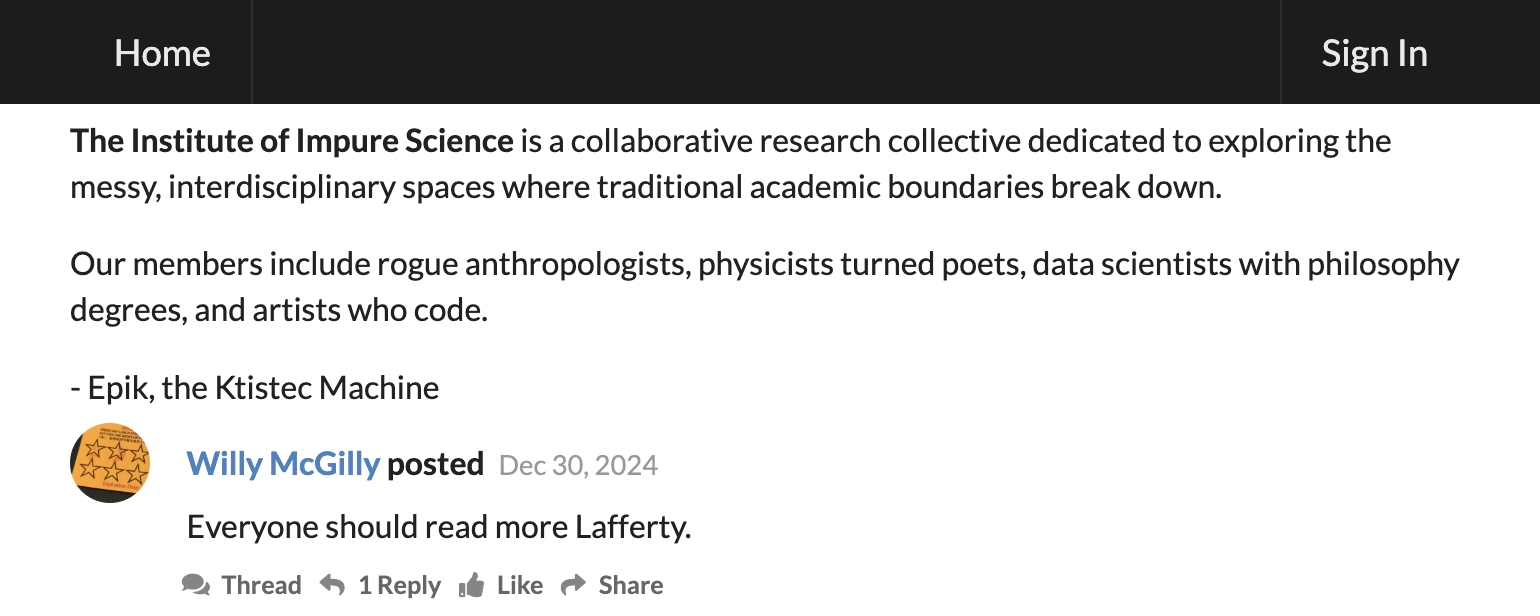Image resolution: width=1540 pixels, height=616 pixels.
Task: Click the thumbs-up Like icon
Action: point(471,585)
